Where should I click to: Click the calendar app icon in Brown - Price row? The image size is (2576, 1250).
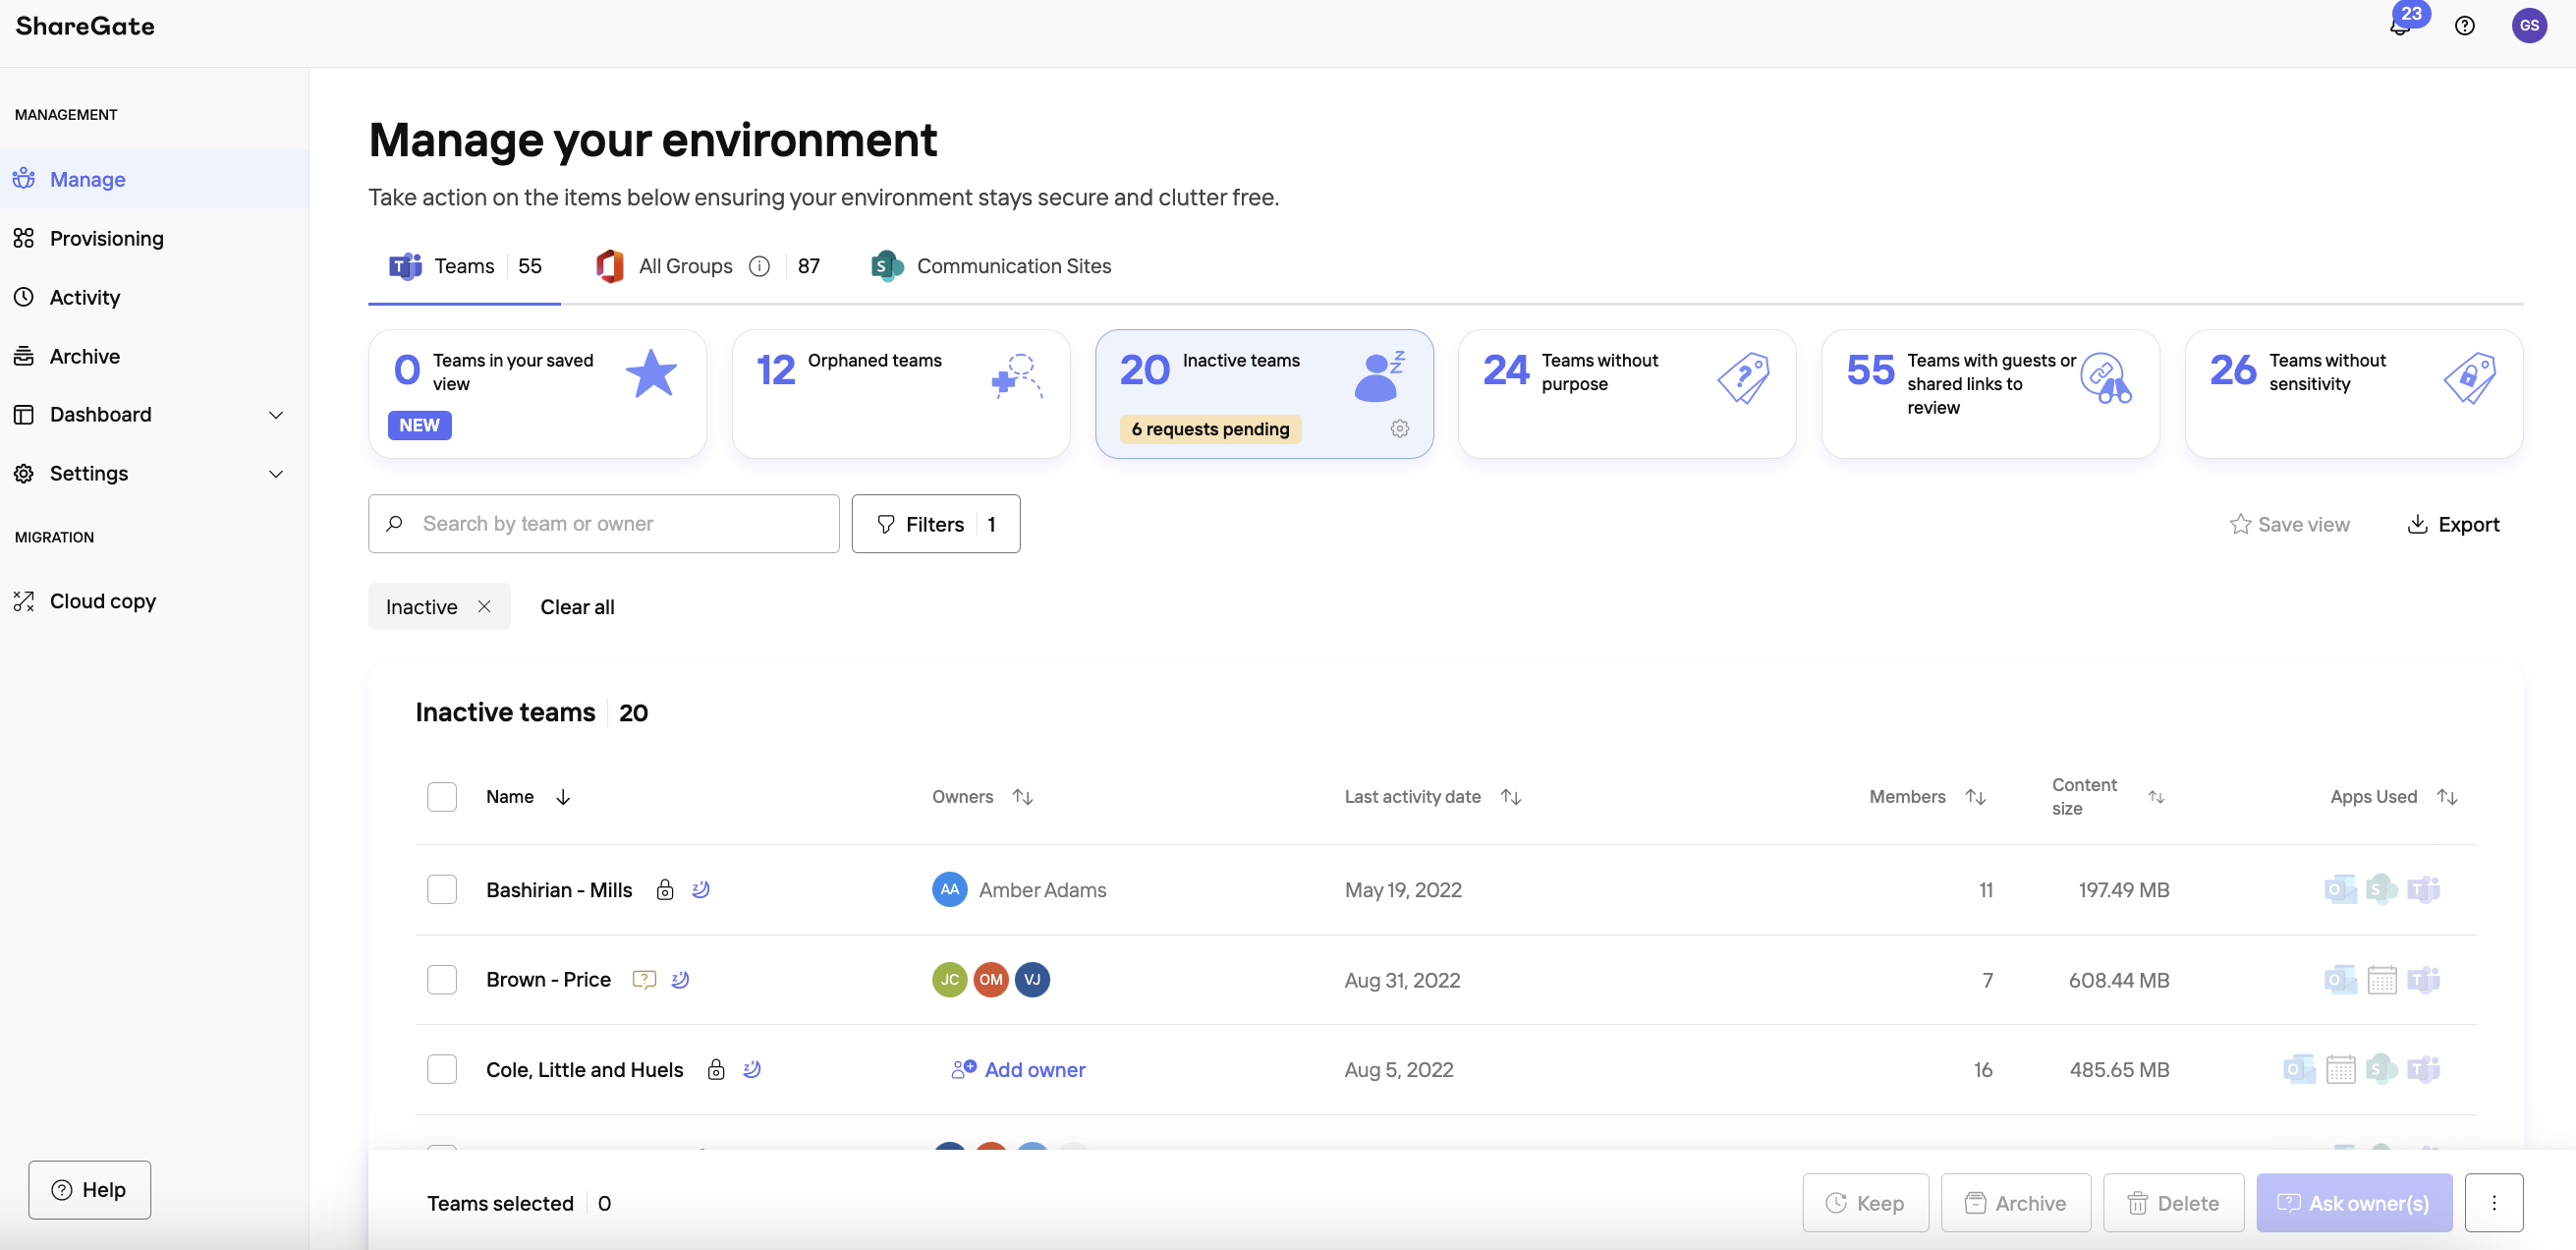[x=2382, y=979]
